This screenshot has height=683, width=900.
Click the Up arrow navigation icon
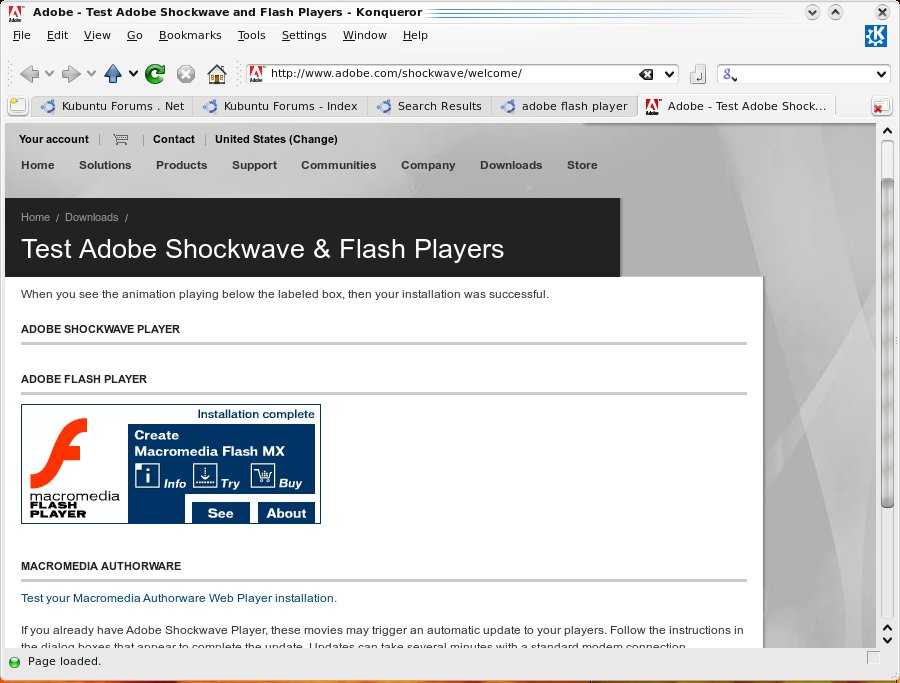pos(113,74)
